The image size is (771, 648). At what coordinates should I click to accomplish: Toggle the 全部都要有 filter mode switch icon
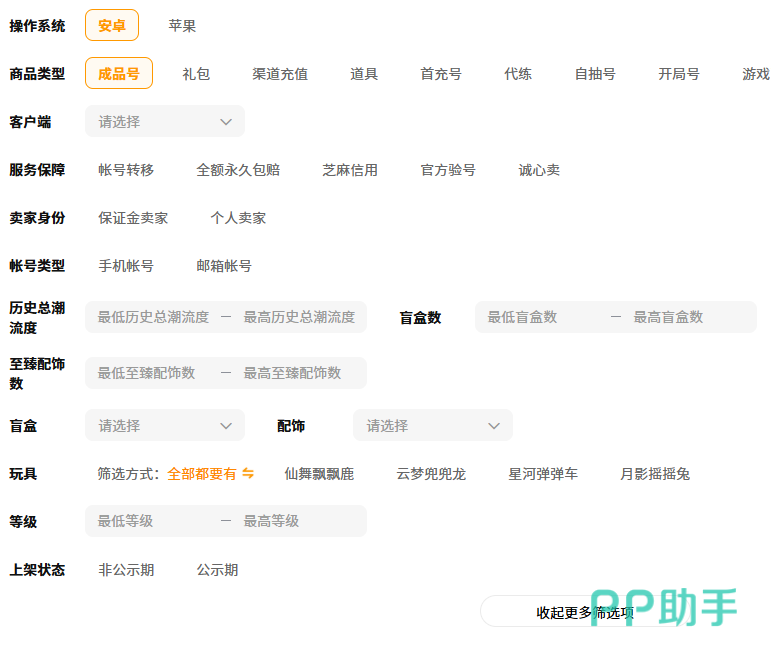tap(248, 474)
